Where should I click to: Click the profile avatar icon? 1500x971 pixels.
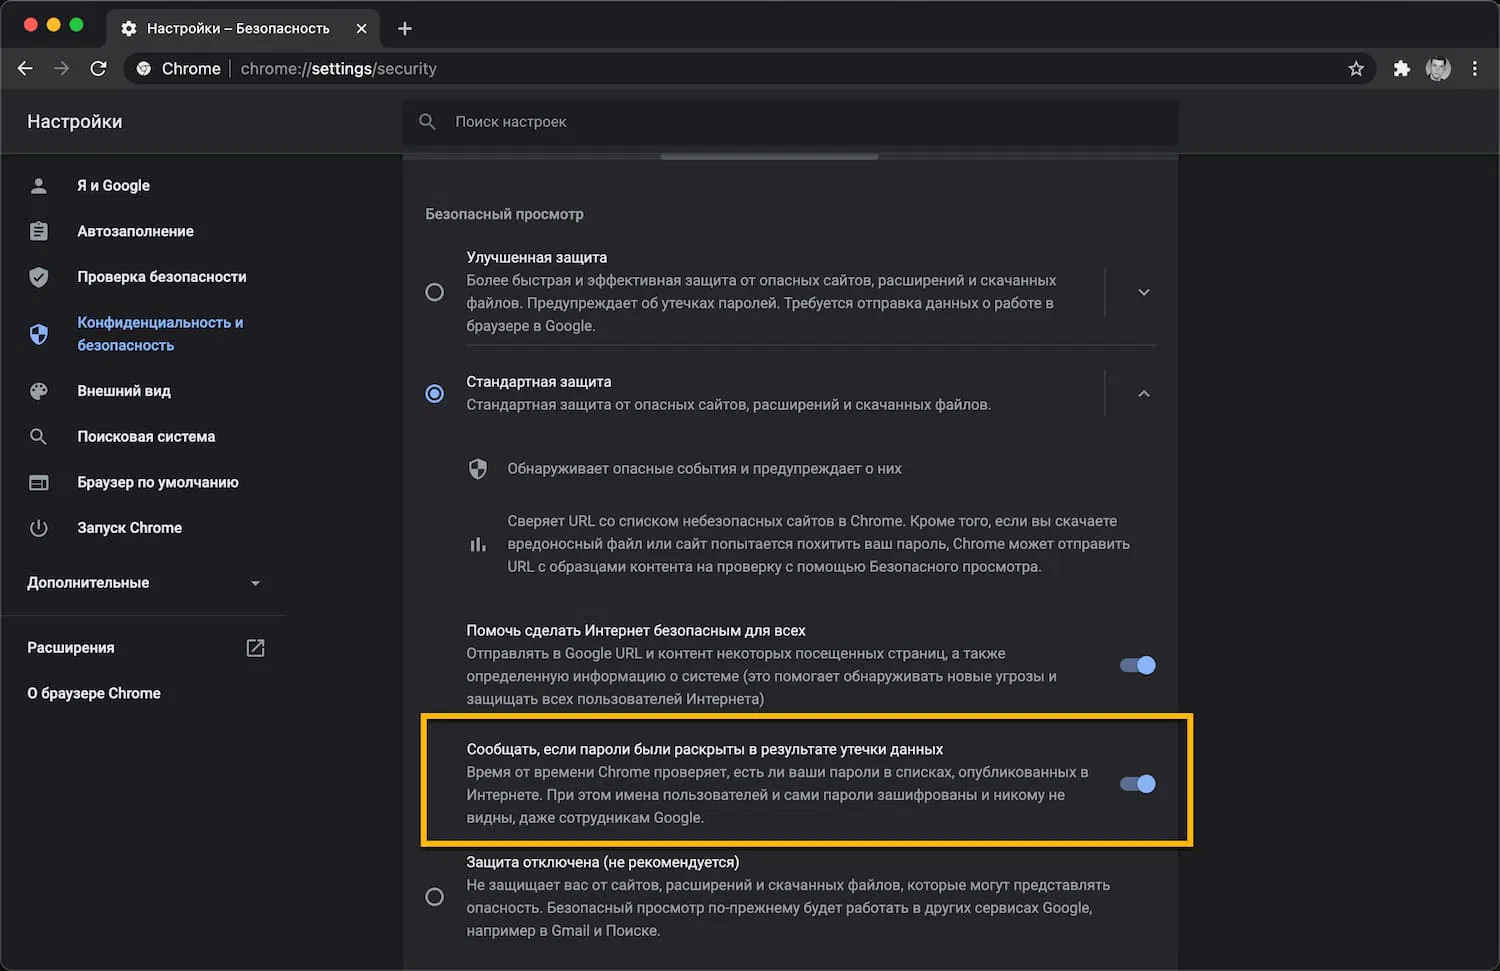[x=1438, y=68]
